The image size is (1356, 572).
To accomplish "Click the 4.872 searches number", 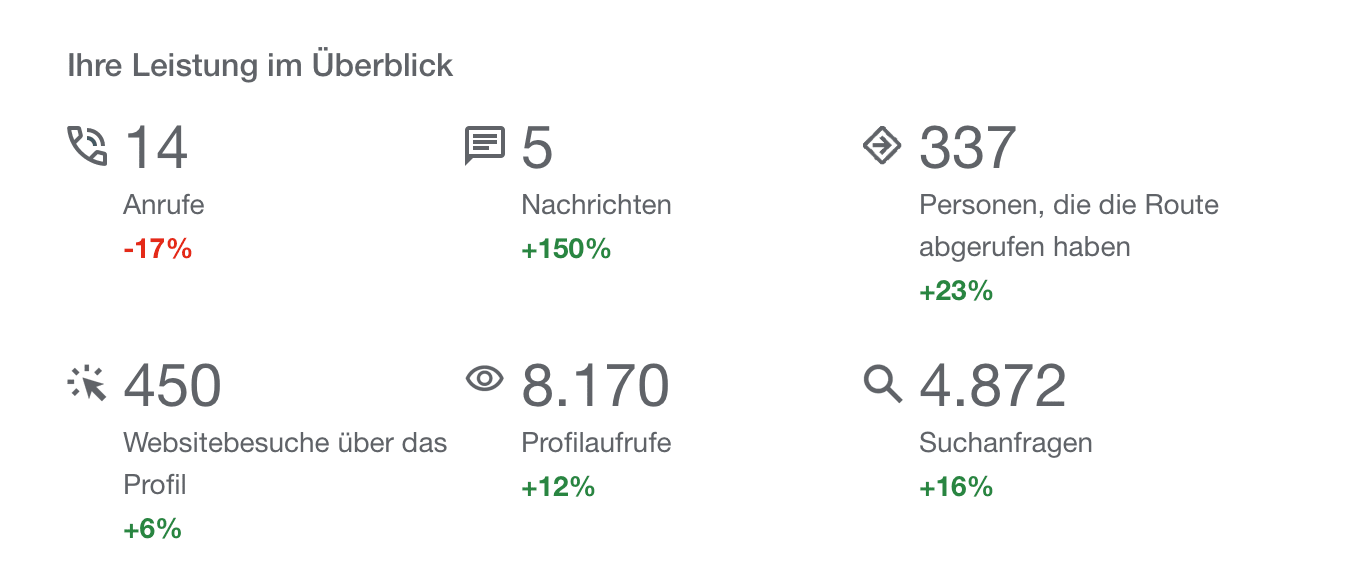I will [x=992, y=386].
